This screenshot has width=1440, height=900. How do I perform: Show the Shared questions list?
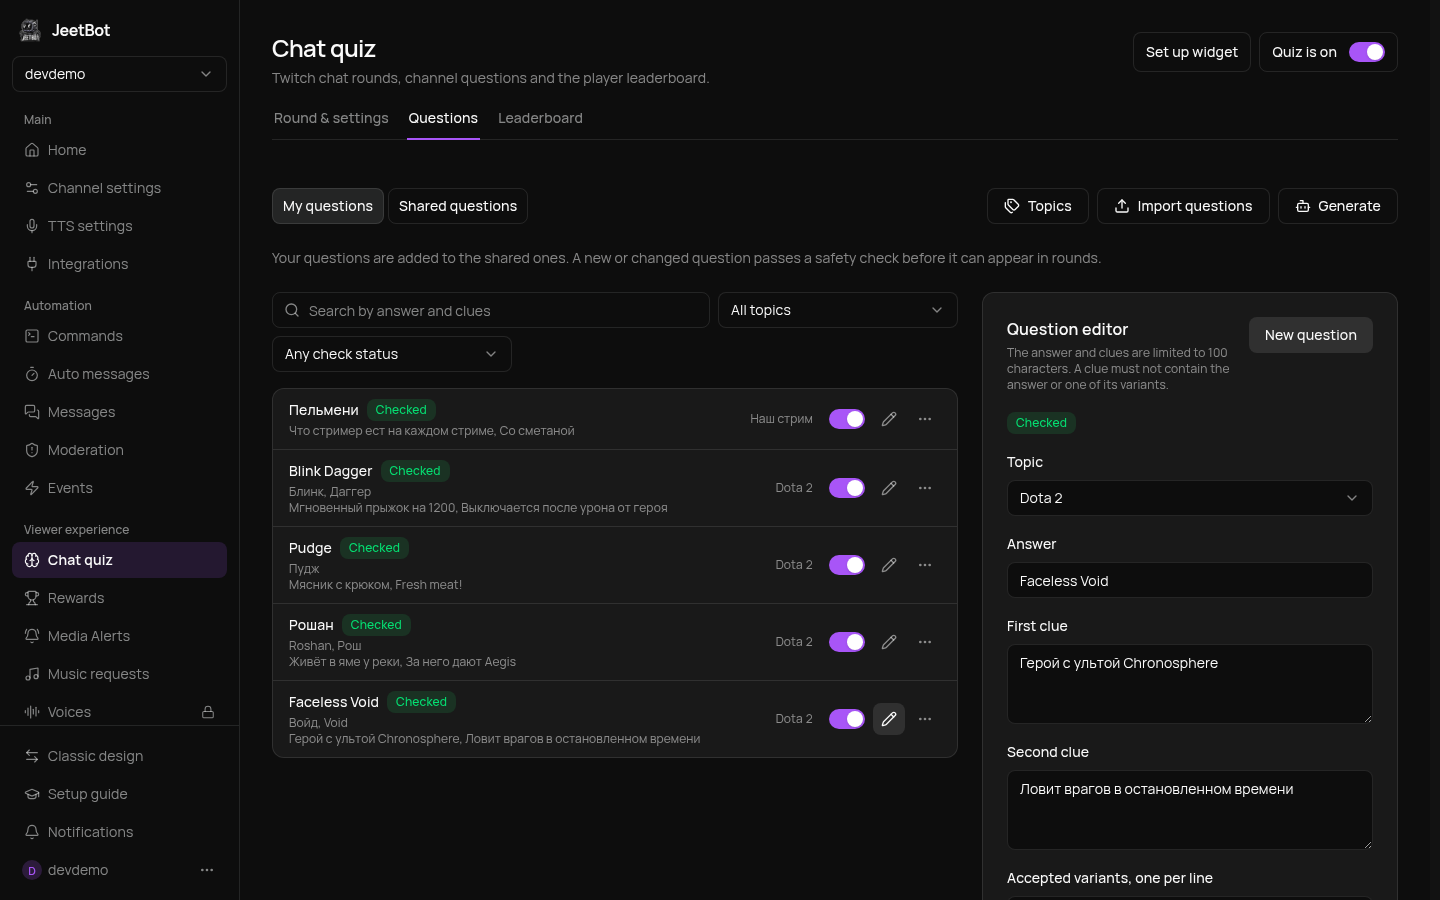pyautogui.click(x=458, y=206)
